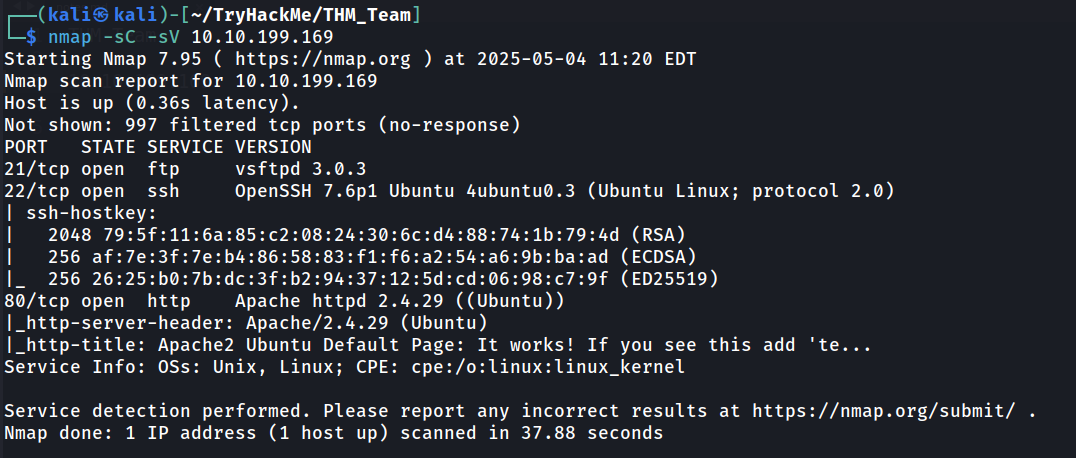Click the RSA host key fingerprint line
The image size is (1076, 458).
coord(345,235)
